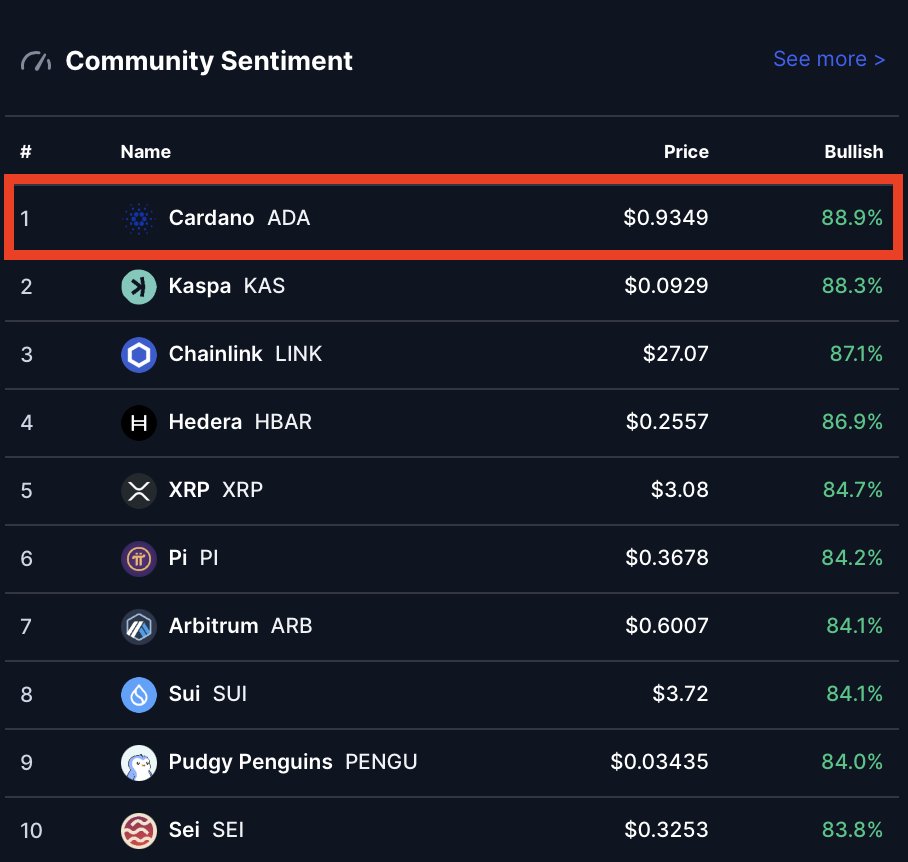Click the $0.3678 Pi price
The width and height of the screenshot is (908, 862).
coord(667,557)
